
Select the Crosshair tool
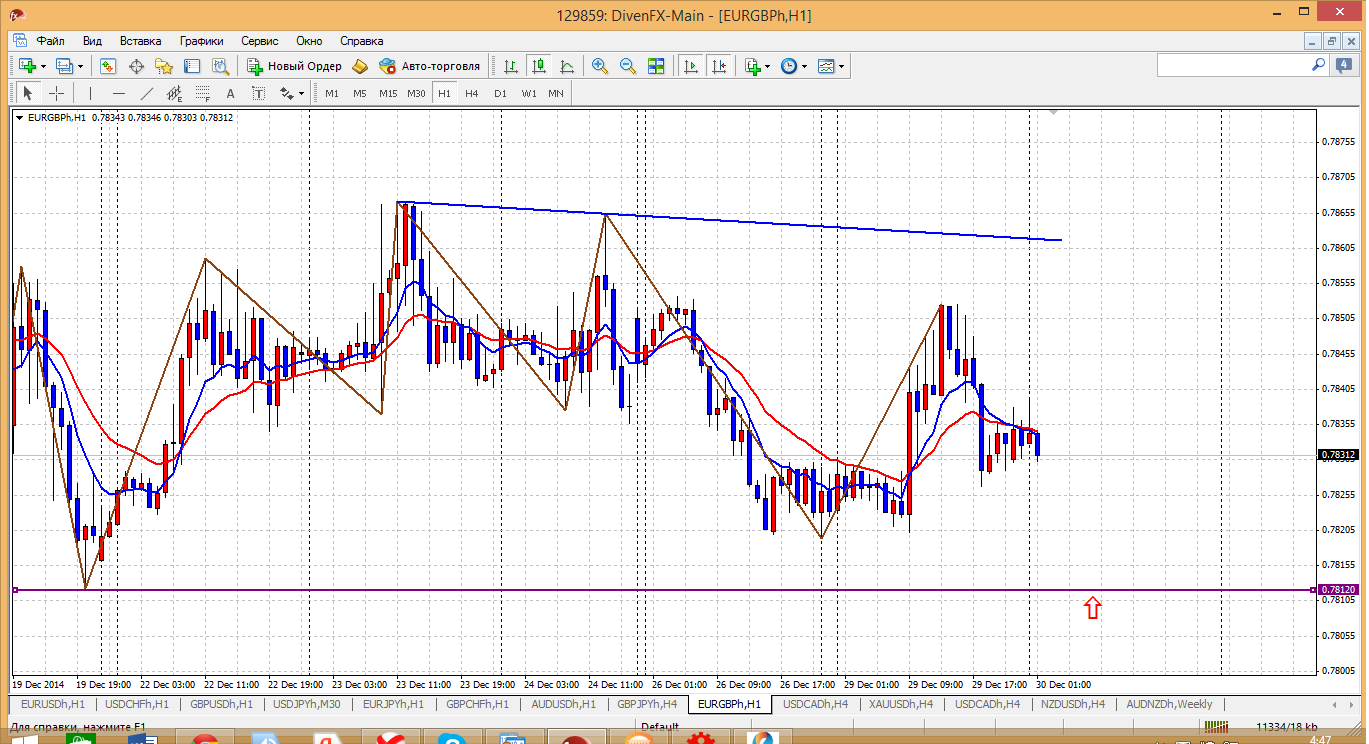coord(57,93)
